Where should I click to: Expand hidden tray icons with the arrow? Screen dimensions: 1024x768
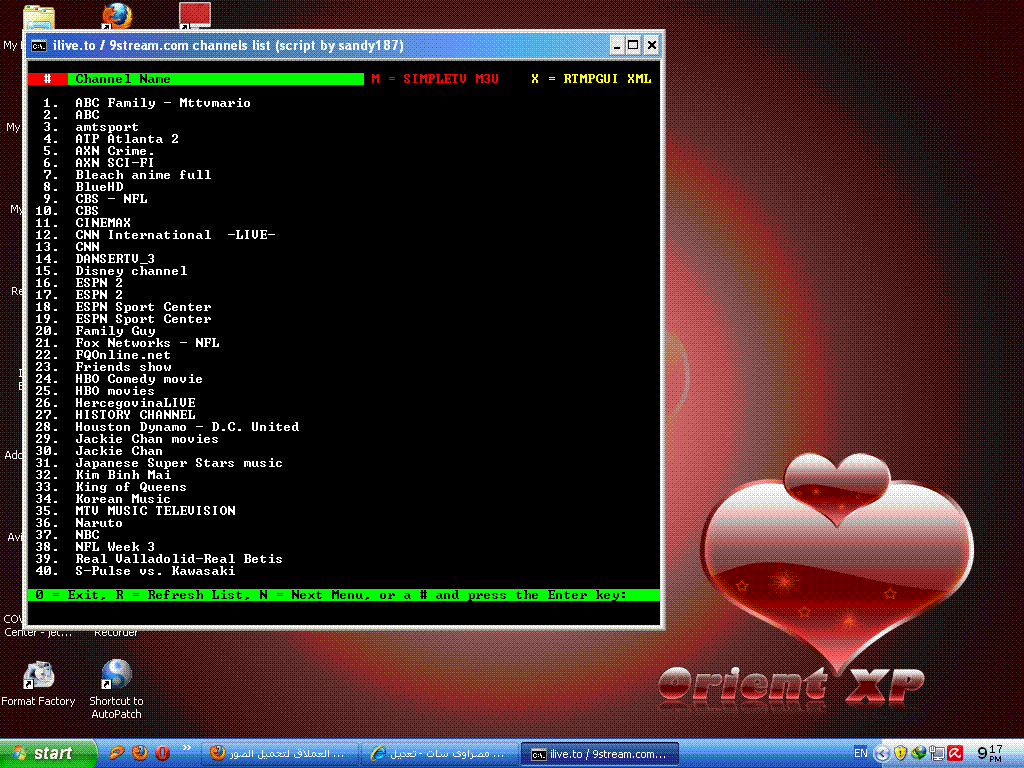[x=882, y=754]
